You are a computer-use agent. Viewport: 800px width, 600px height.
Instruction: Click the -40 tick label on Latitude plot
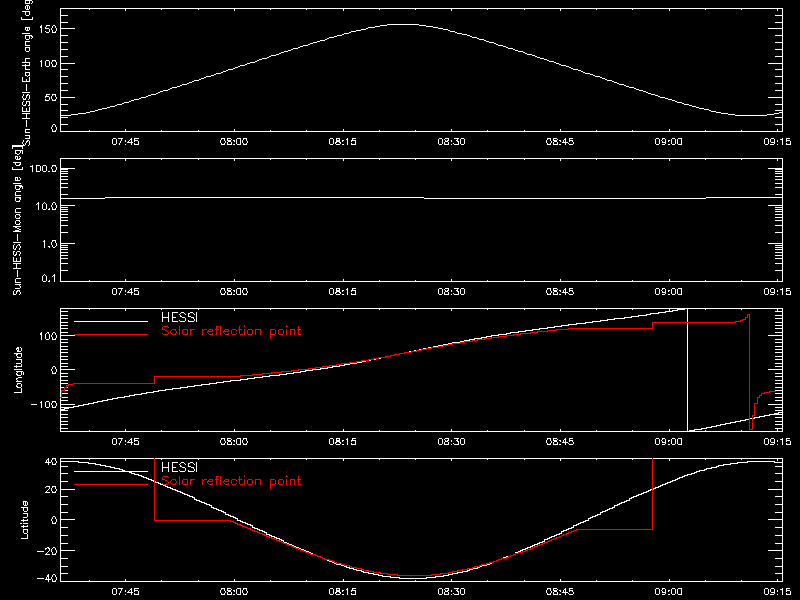tap(47, 578)
